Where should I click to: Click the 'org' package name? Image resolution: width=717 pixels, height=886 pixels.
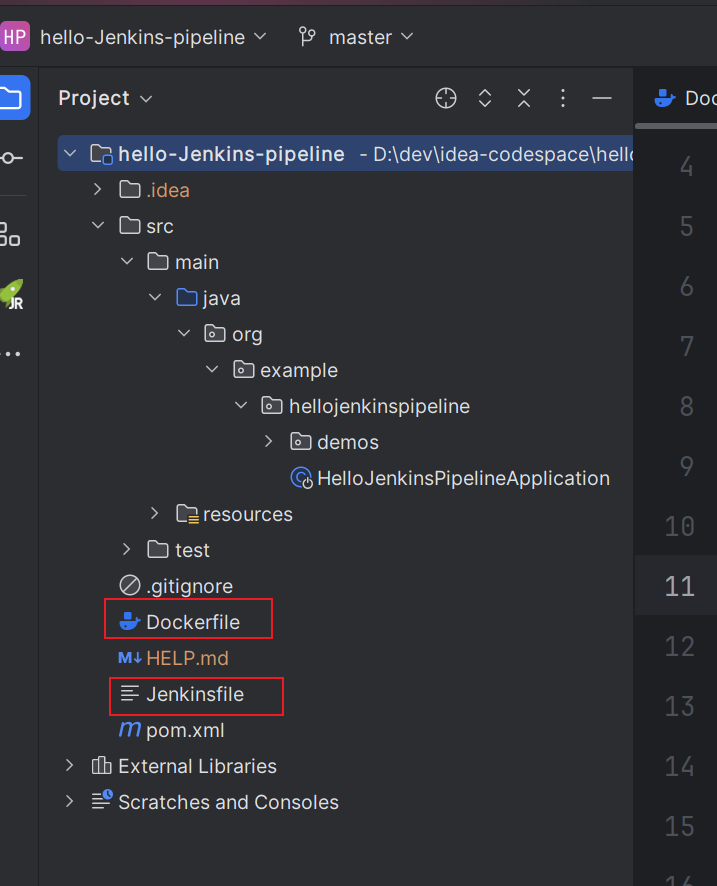pyautogui.click(x=247, y=335)
